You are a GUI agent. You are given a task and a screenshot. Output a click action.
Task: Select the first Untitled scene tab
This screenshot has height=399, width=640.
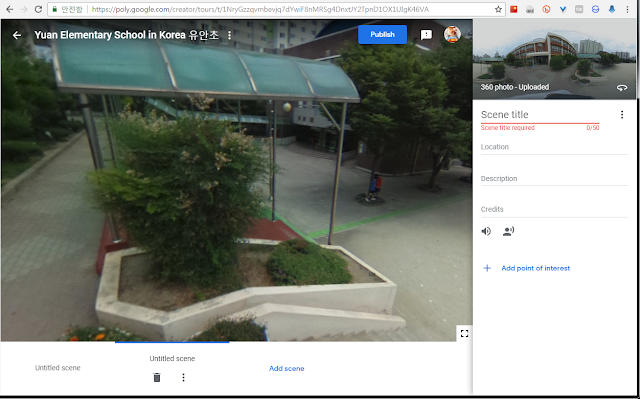point(58,368)
